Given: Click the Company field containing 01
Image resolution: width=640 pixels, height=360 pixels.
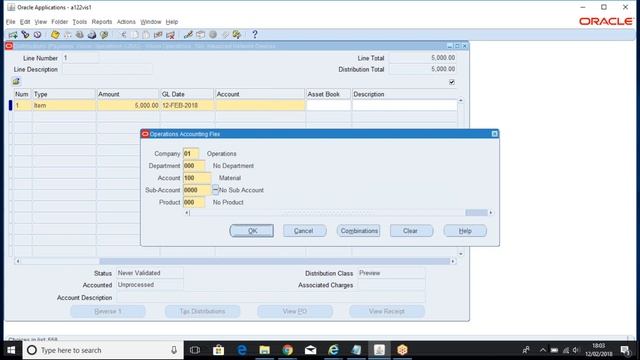Looking at the screenshot, I should 191,153.
